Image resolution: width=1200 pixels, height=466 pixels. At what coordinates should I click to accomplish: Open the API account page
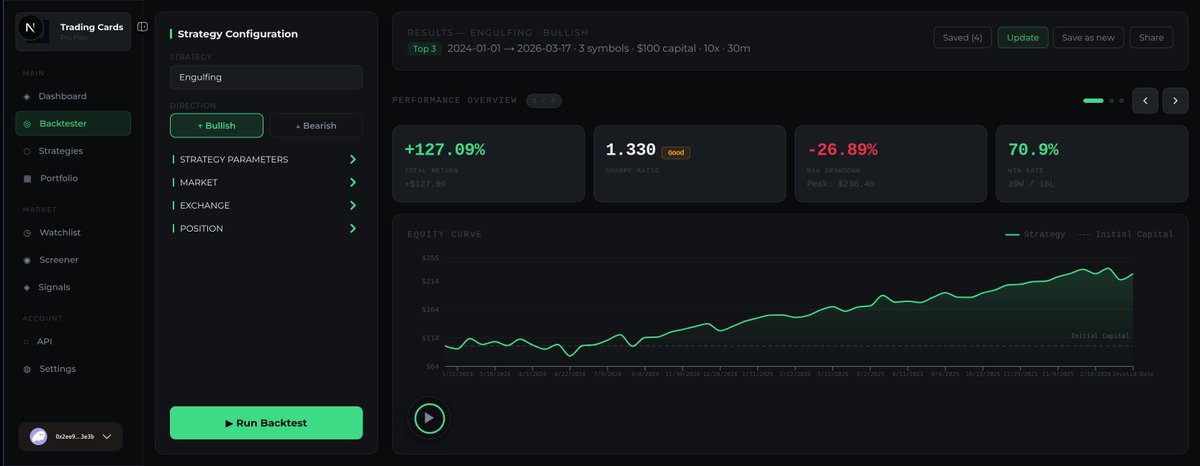click(x=73, y=342)
